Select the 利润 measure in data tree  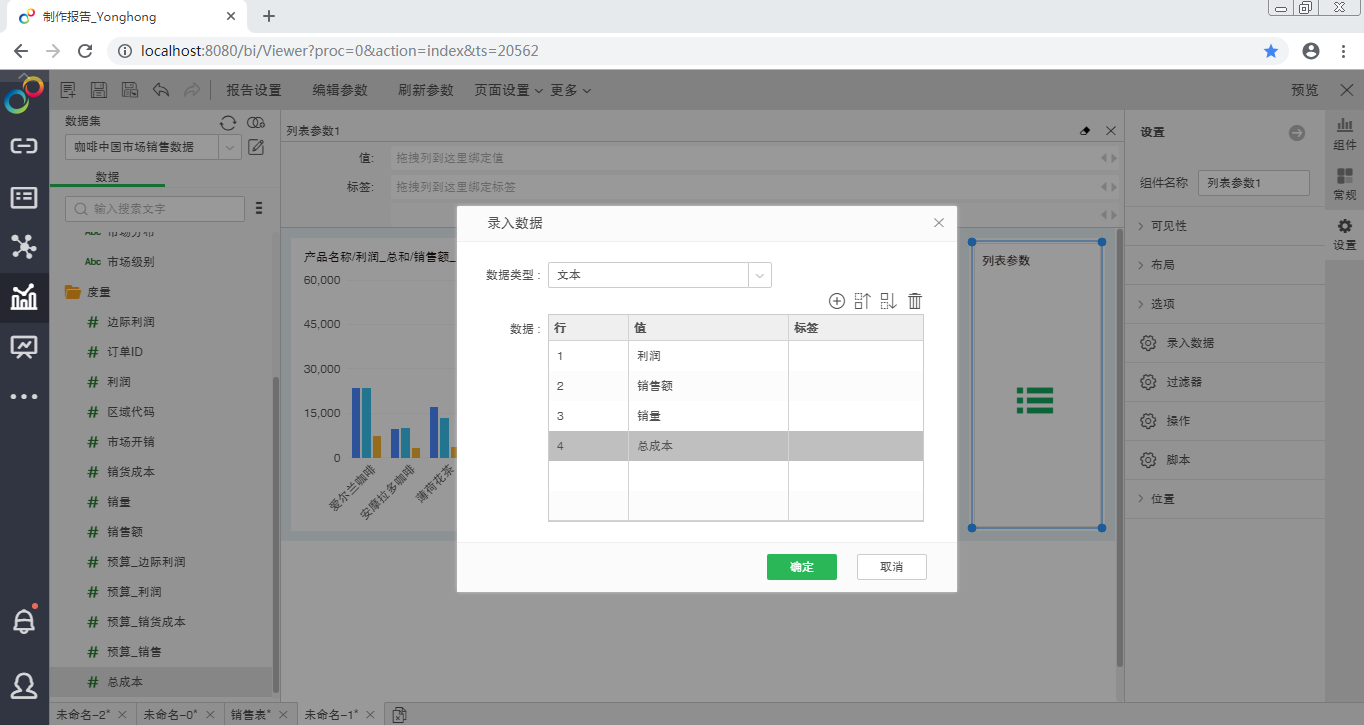[x=119, y=382]
